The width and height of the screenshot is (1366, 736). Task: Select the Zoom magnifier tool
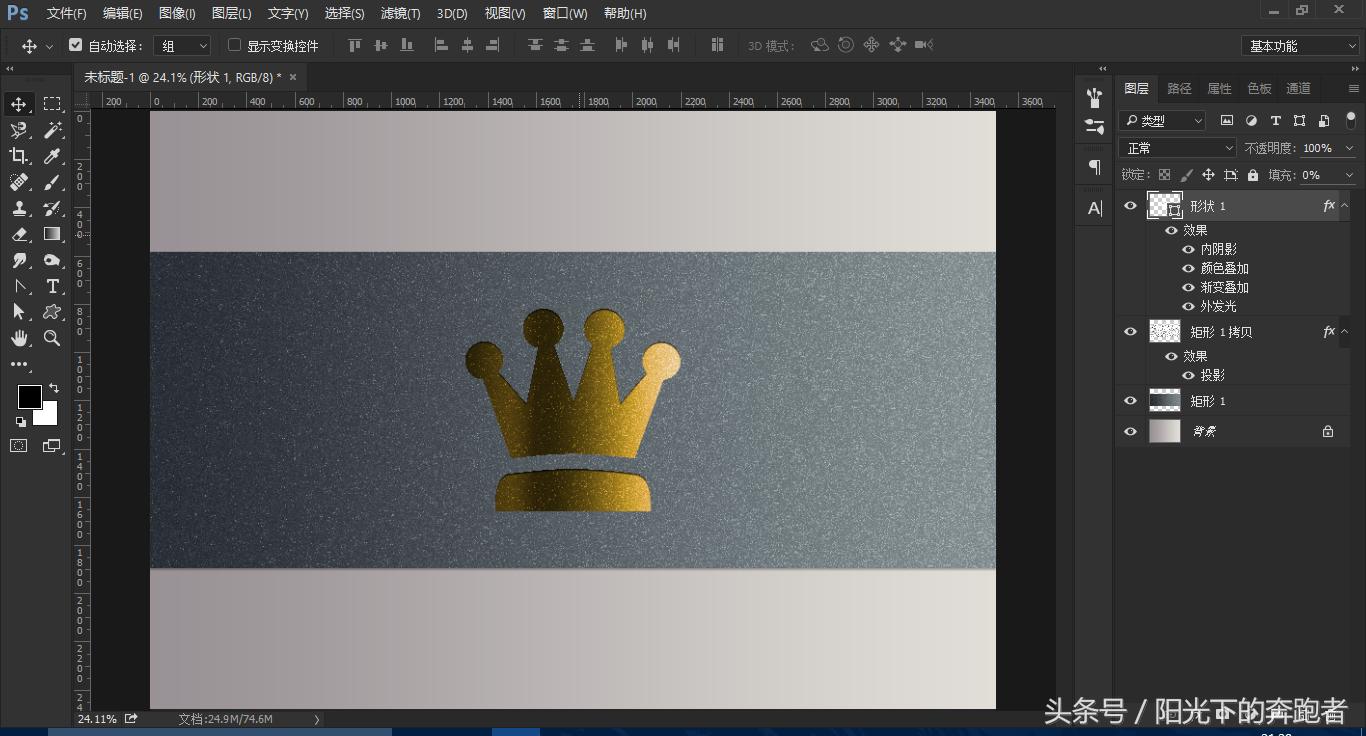pyautogui.click(x=52, y=339)
